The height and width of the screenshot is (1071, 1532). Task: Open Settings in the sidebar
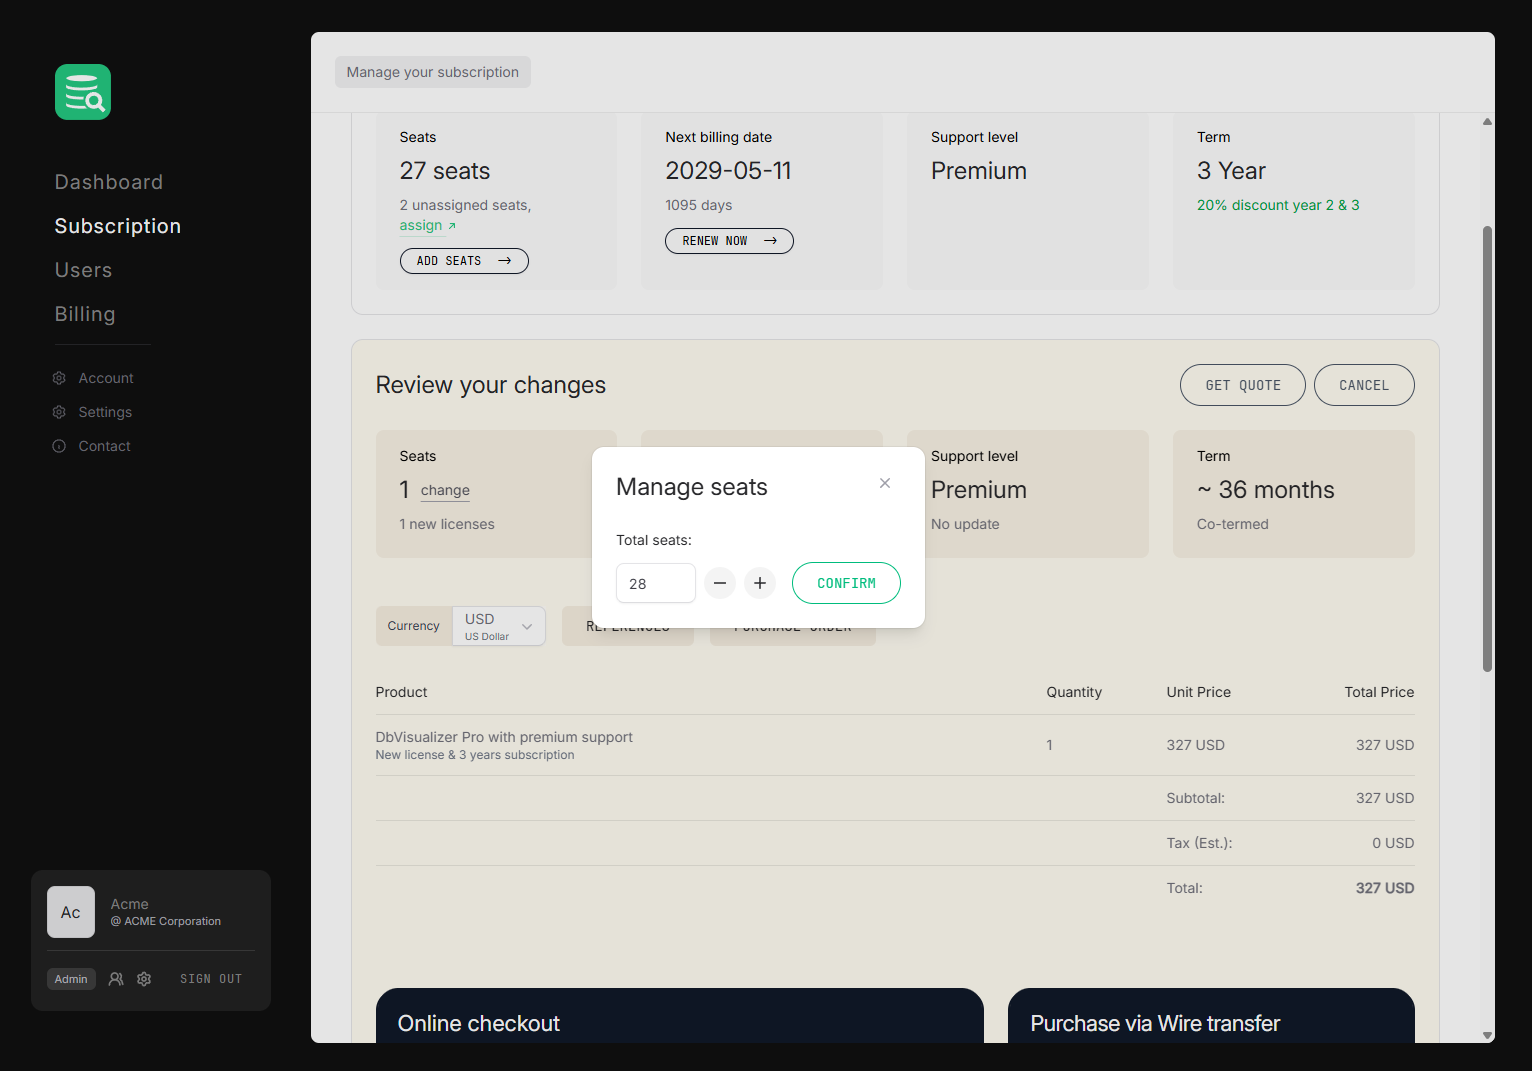tap(105, 412)
